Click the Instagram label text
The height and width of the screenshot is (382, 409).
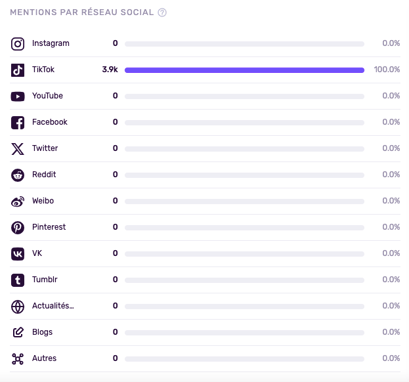pyautogui.click(x=51, y=43)
